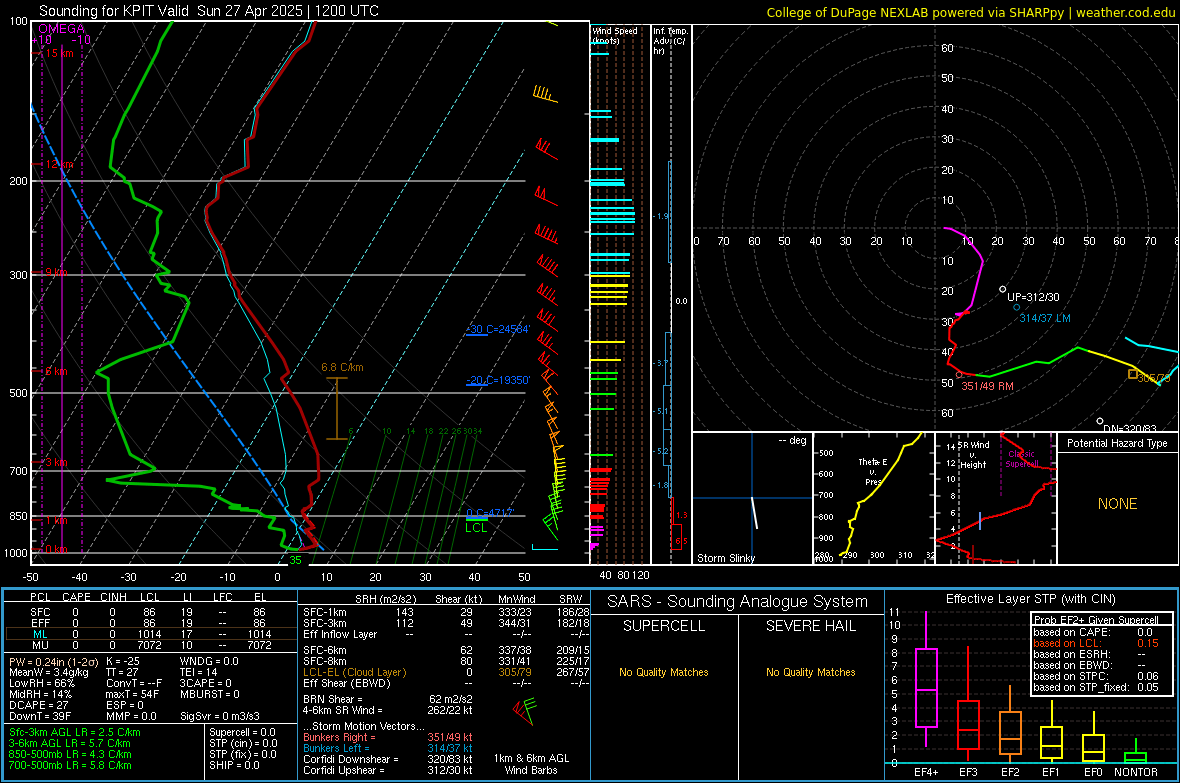This screenshot has width=1180, height=783.
Task: Click the DCAPE = 27 value
Action: (x=38, y=705)
